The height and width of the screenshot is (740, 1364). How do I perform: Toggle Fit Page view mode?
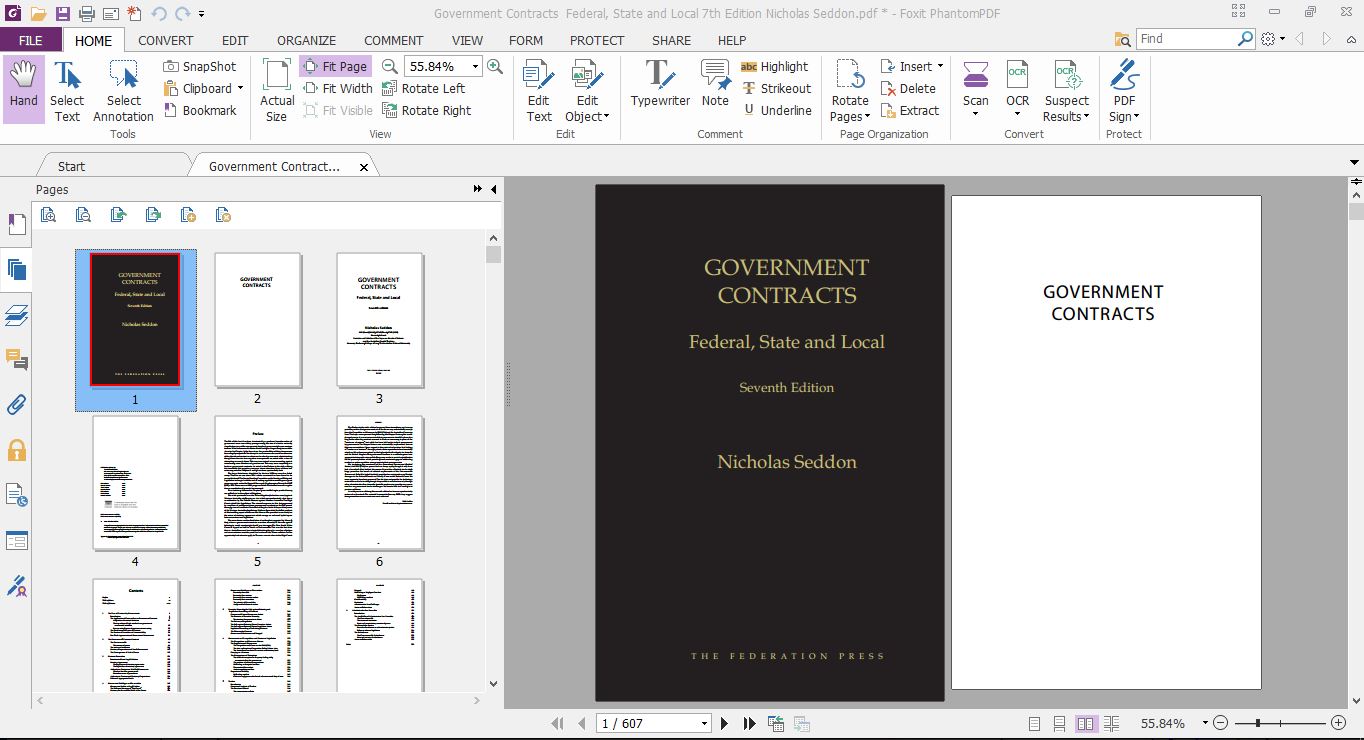tap(335, 66)
